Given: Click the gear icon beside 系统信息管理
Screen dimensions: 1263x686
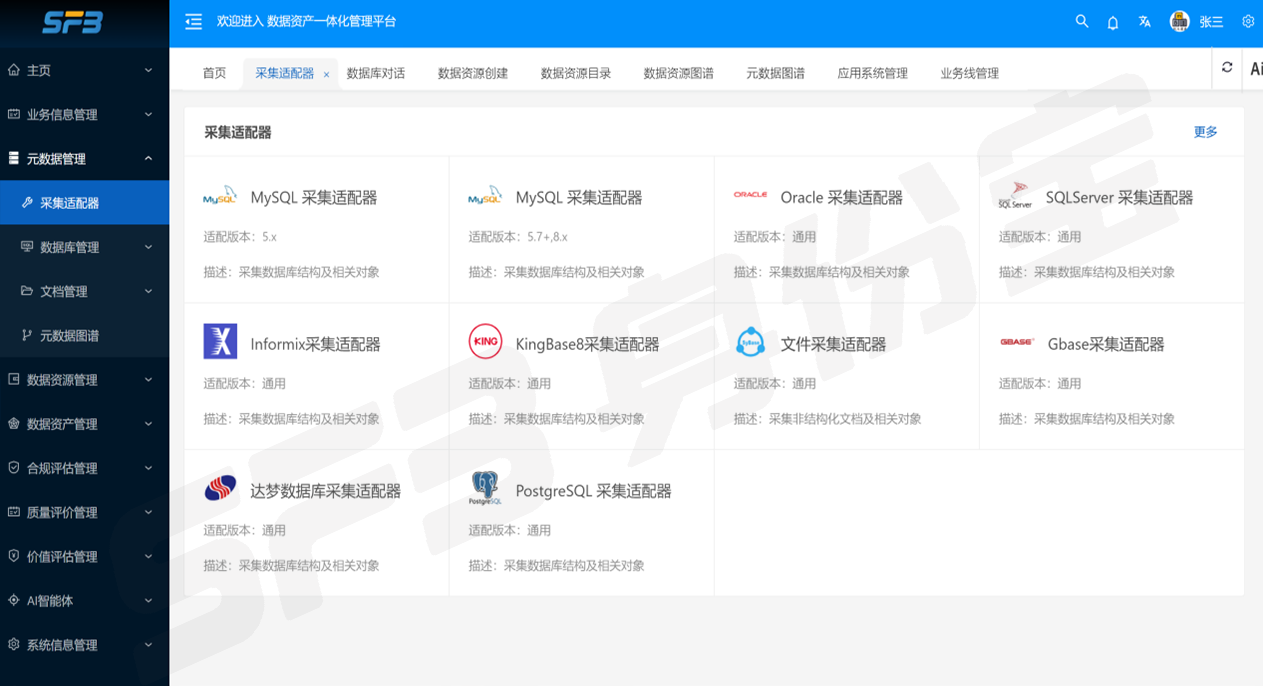Looking at the screenshot, I should [14, 644].
